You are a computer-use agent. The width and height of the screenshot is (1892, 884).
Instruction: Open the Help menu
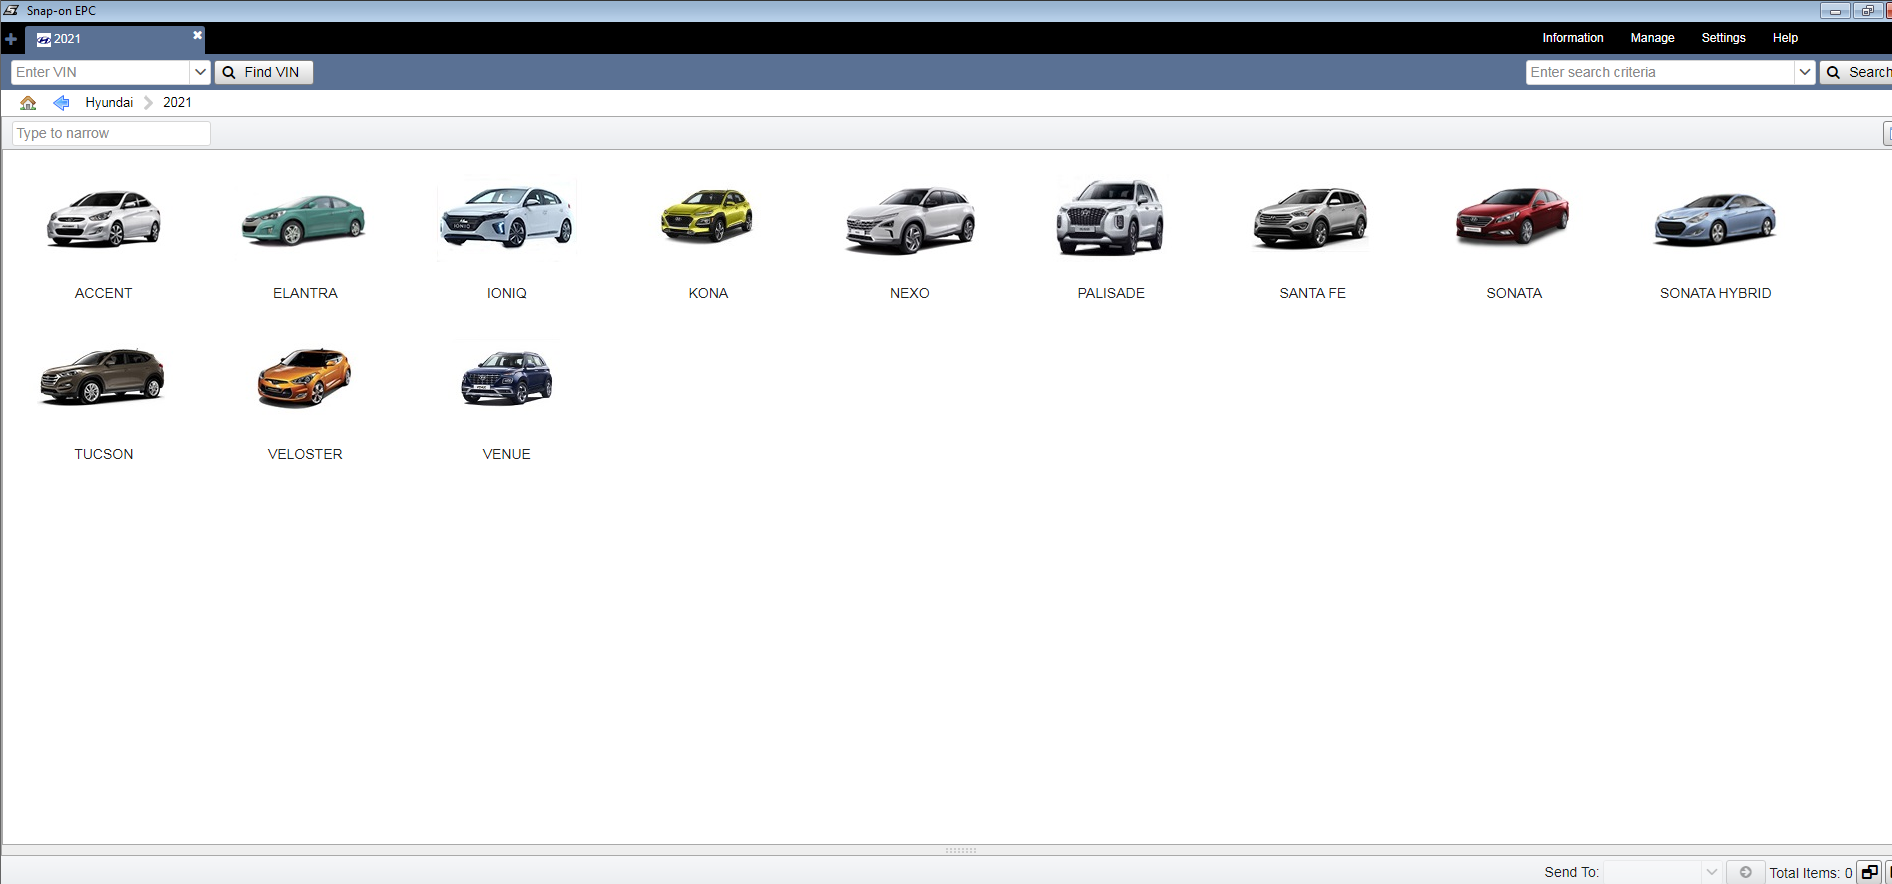point(1785,38)
